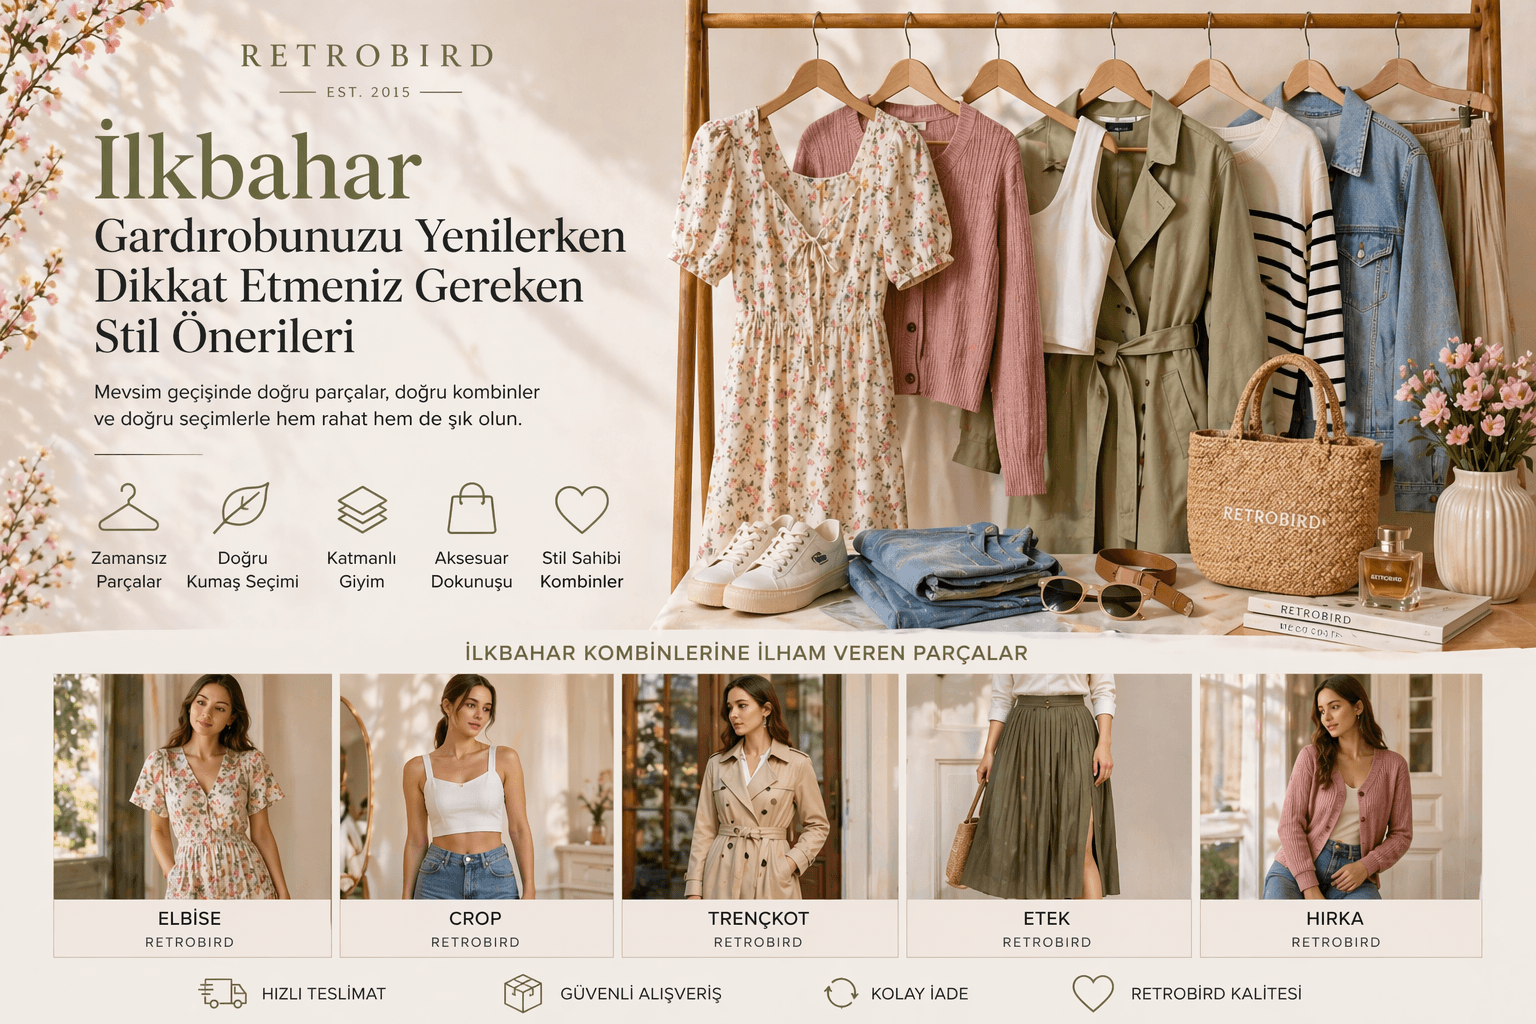Click the circular arrows Kolay İade icon
The image size is (1536, 1024).
[841, 993]
